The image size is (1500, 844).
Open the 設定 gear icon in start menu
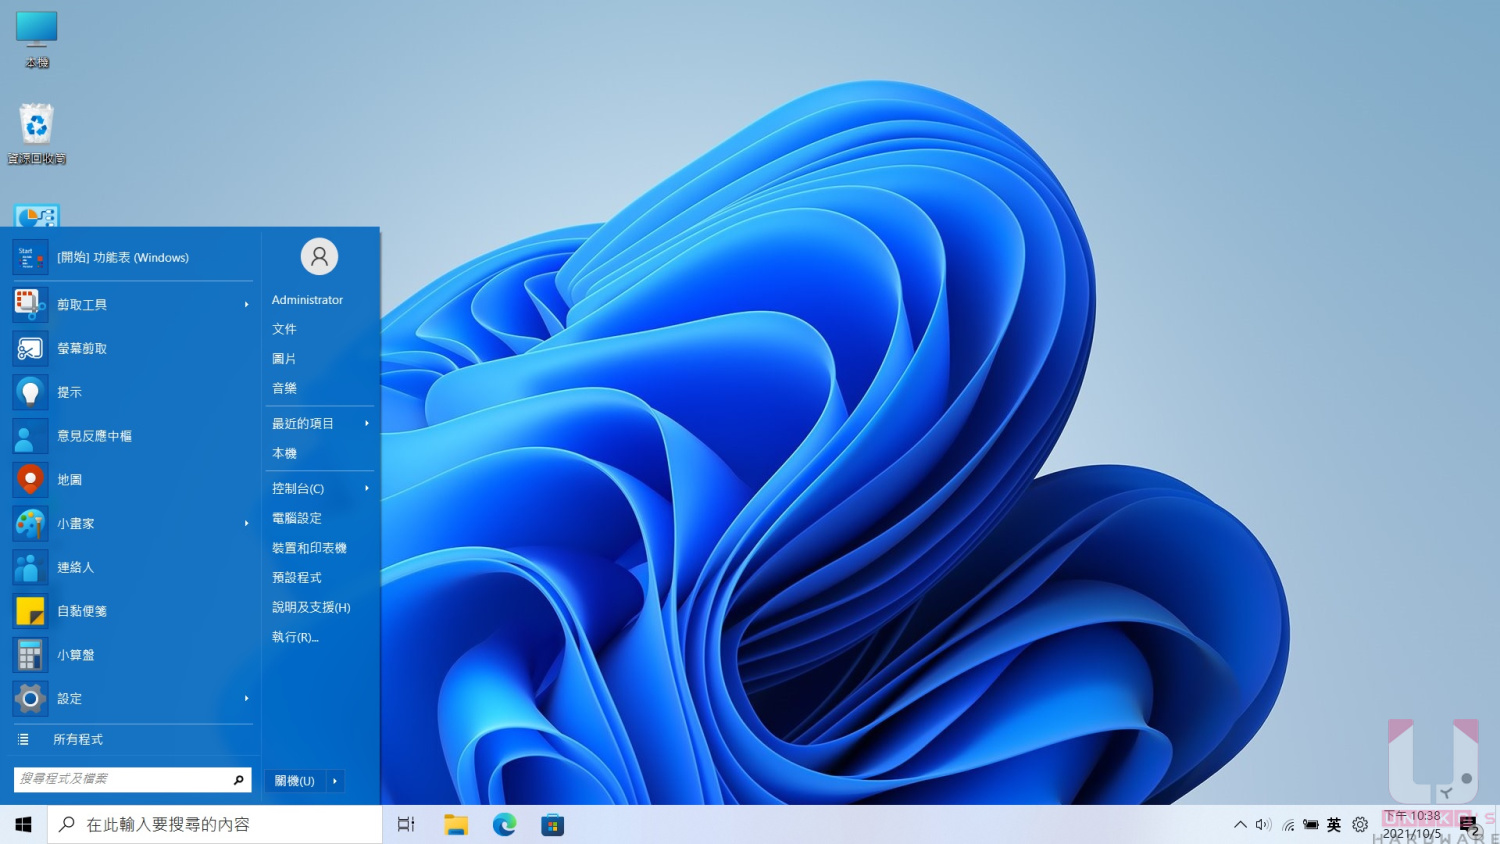tap(30, 698)
